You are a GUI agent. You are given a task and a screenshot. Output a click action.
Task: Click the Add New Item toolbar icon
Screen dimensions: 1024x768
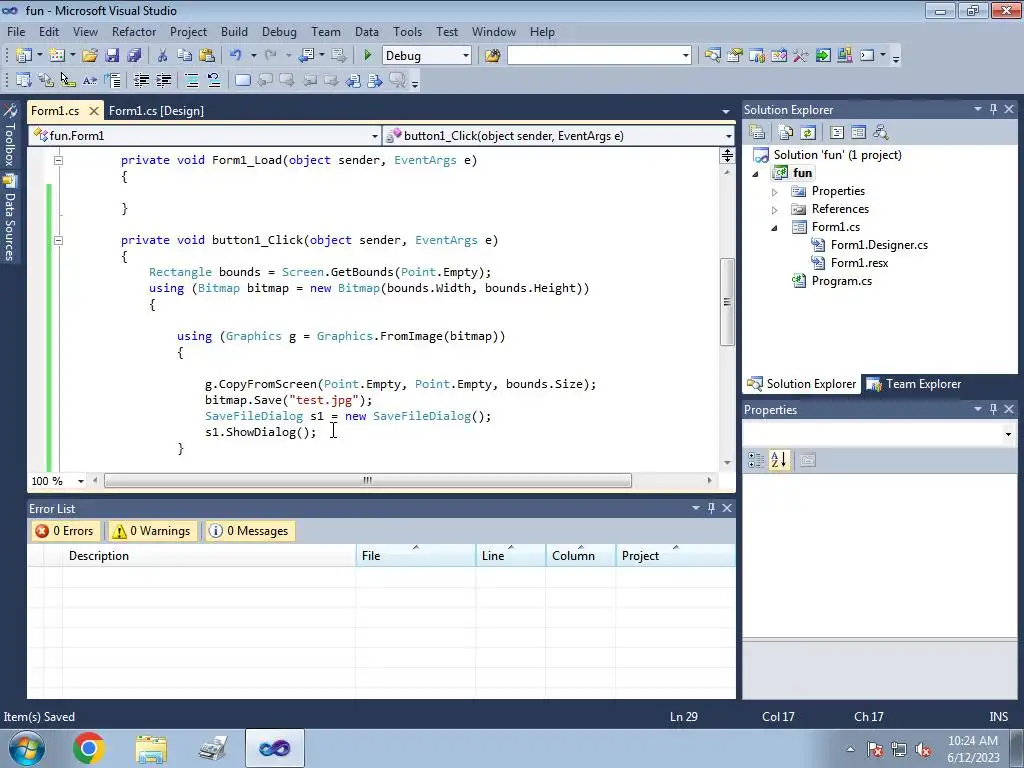tap(57, 56)
